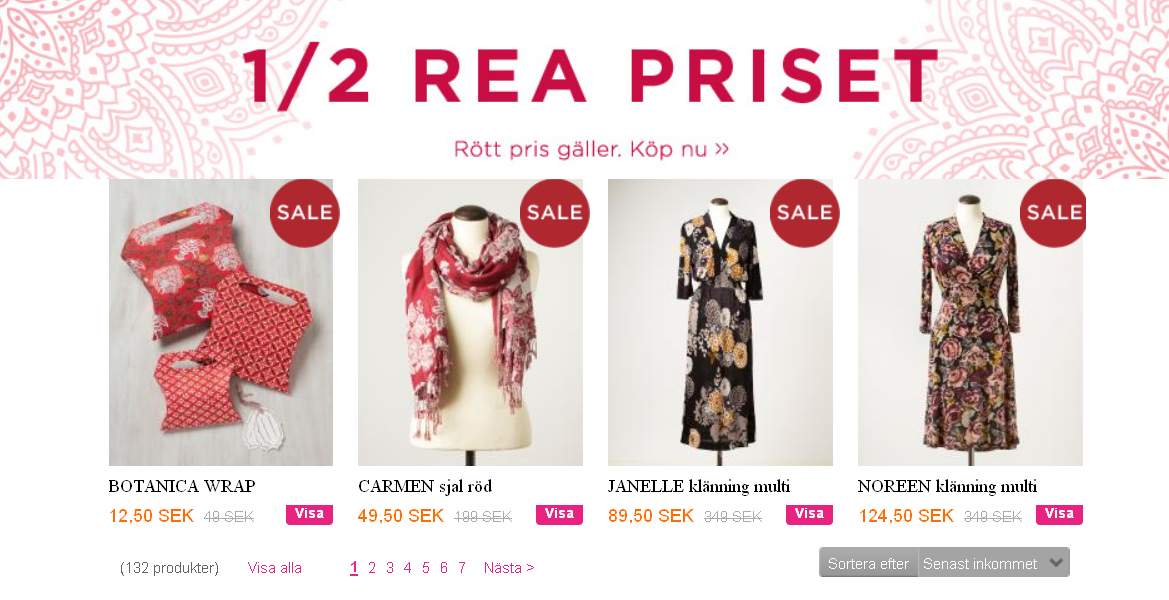The image size is (1169, 600).
Task: Open the Botanica Wrap product image
Action: [x=221, y=322]
